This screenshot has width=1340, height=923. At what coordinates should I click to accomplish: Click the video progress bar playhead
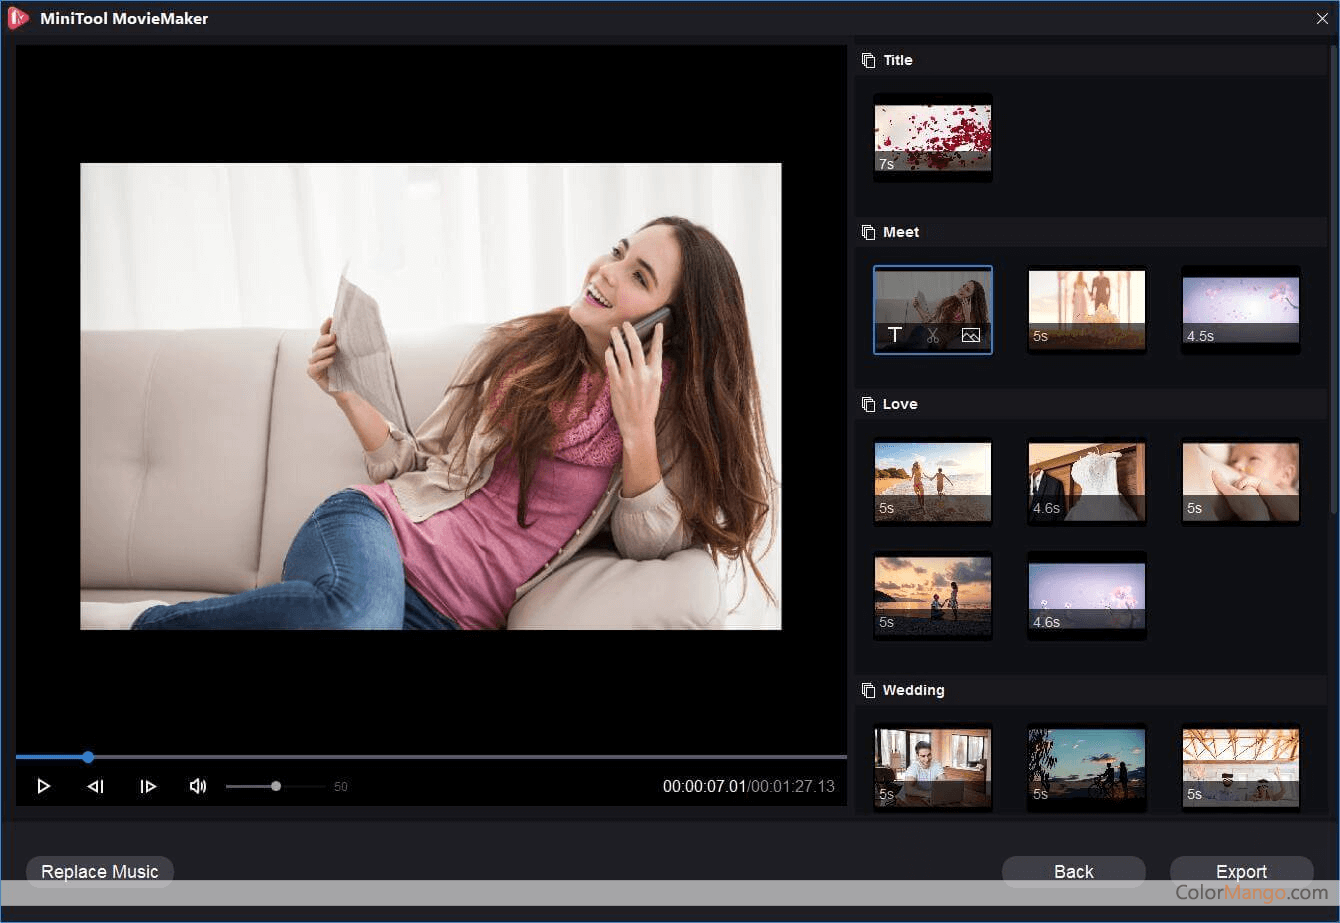(x=88, y=757)
